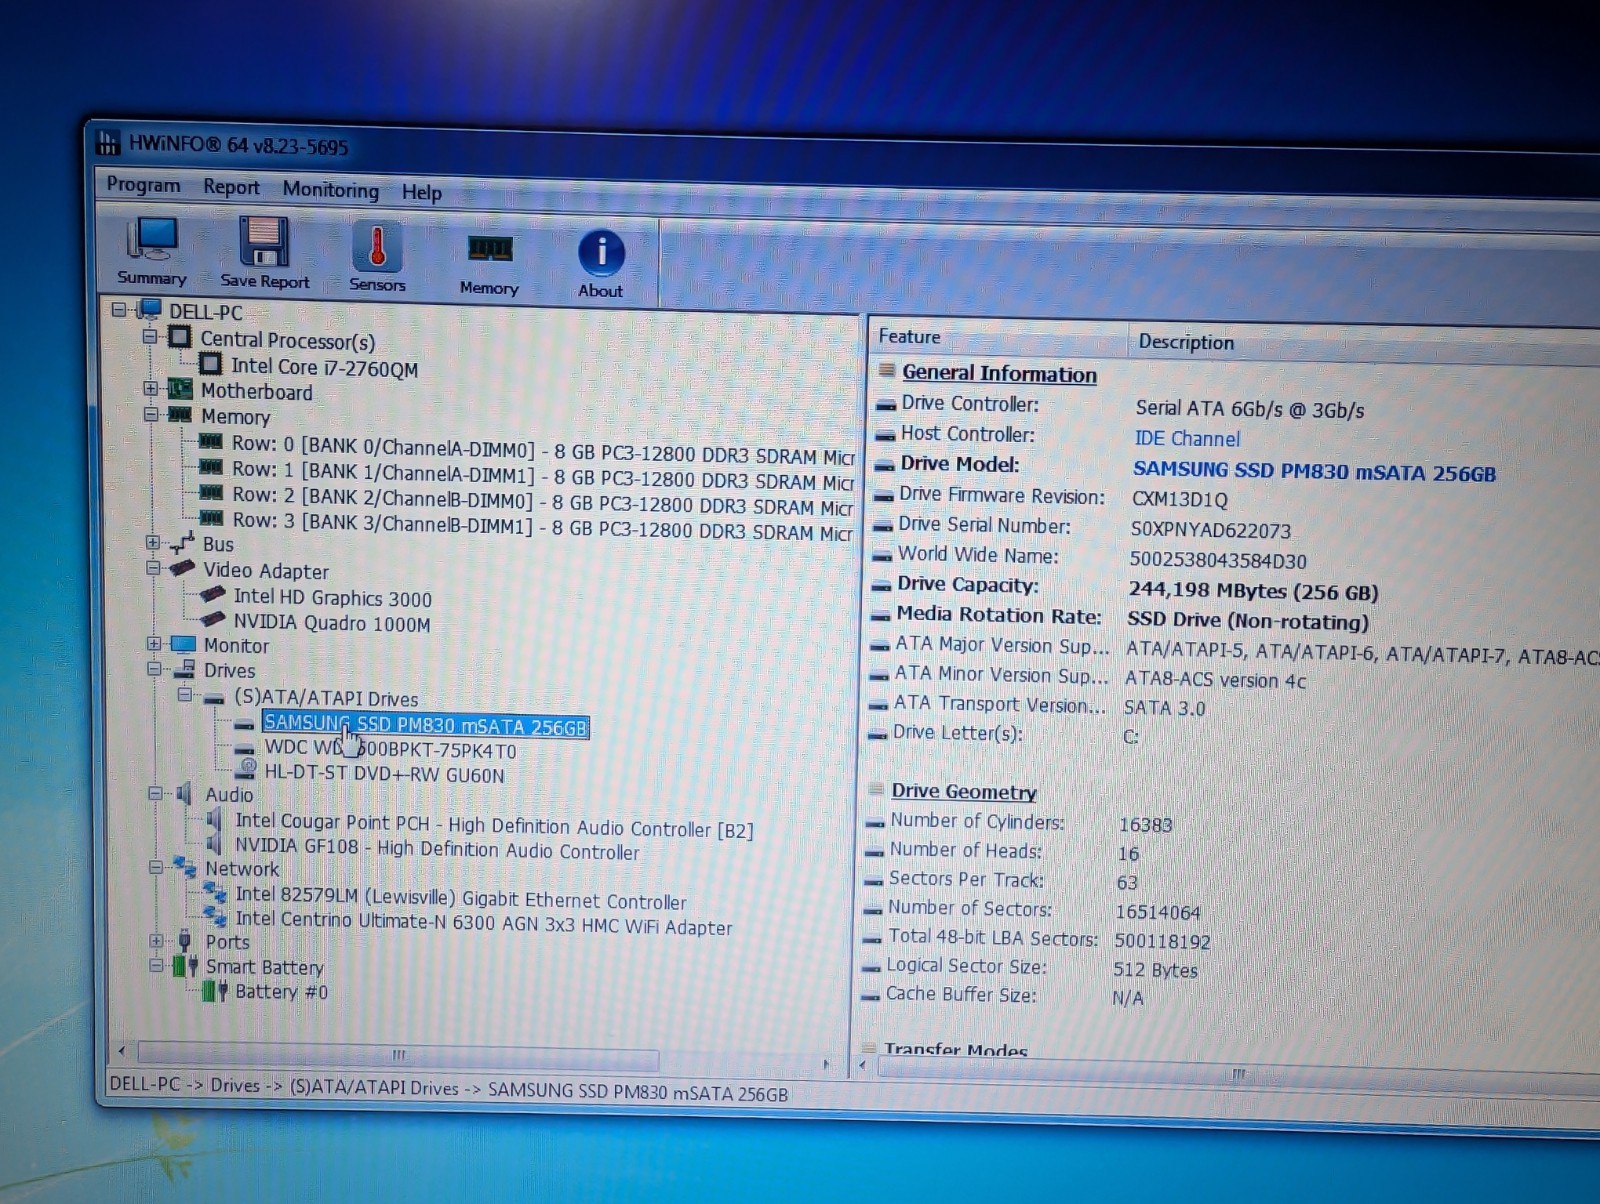
Task: Expand the Monitor node
Action: (x=153, y=643)
